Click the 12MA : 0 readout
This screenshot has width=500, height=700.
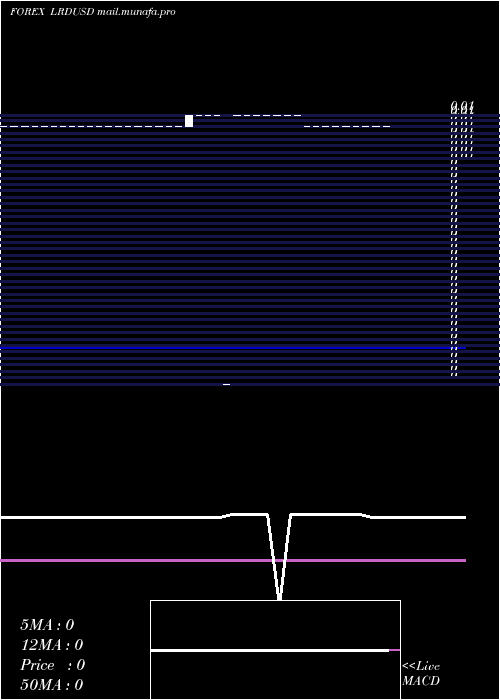pos(52,645)
